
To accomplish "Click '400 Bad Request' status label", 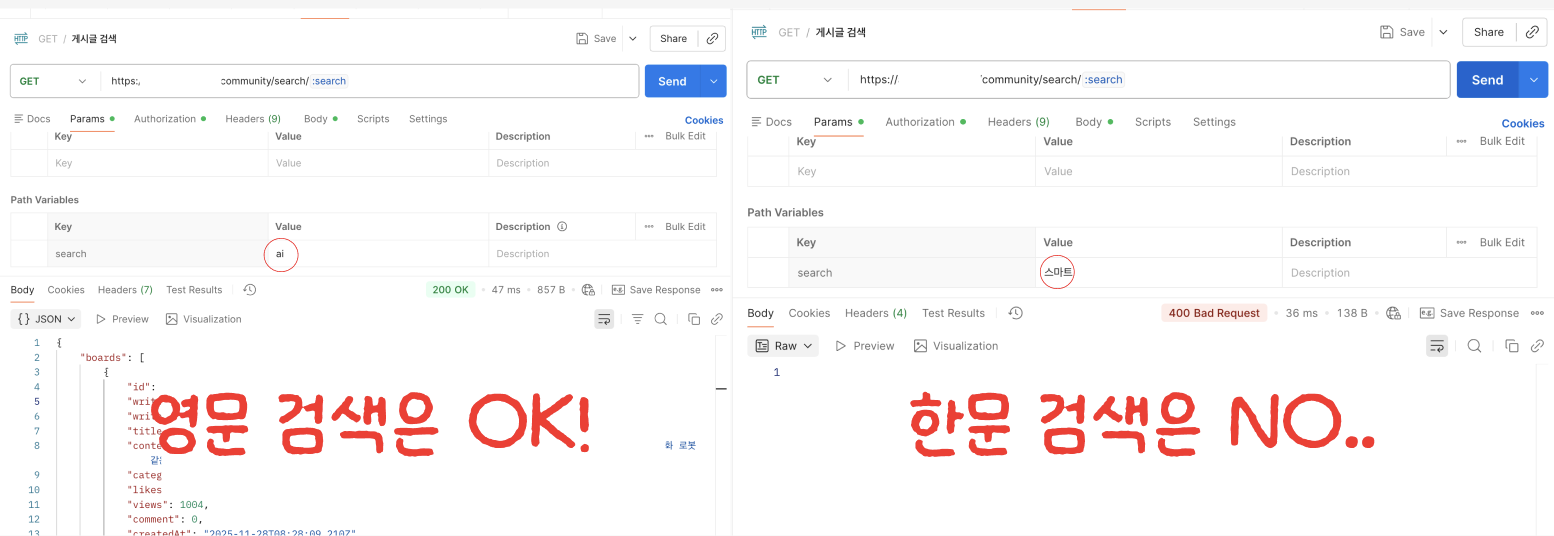I will pyautogui.click(x=1214, y=313).
